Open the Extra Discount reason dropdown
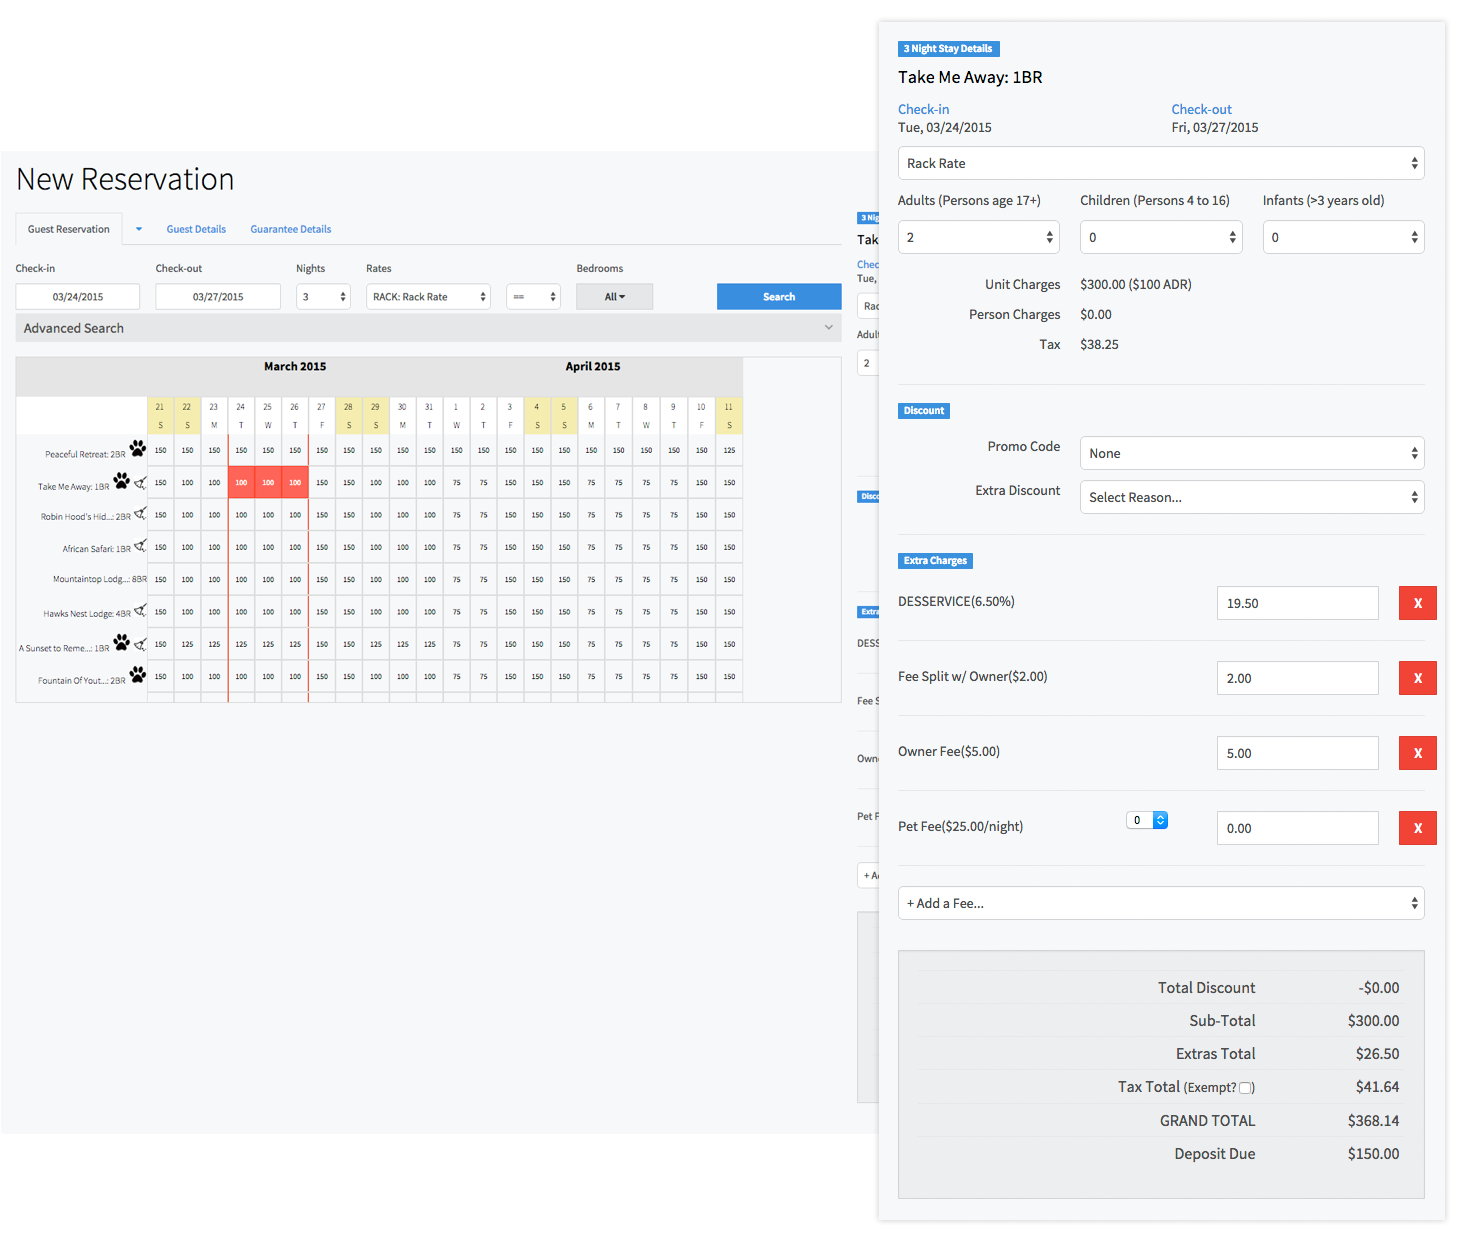This screenshot has width=1472, height=1245. click(x=1252, y=497)
